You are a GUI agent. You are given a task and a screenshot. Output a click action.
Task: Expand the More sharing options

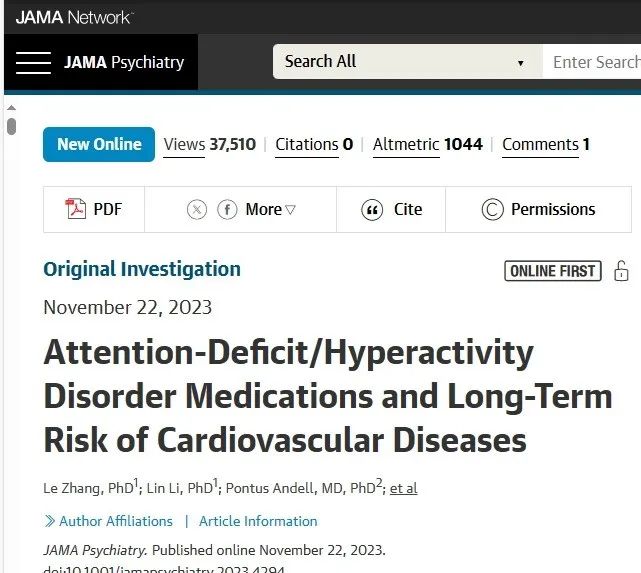270,210
